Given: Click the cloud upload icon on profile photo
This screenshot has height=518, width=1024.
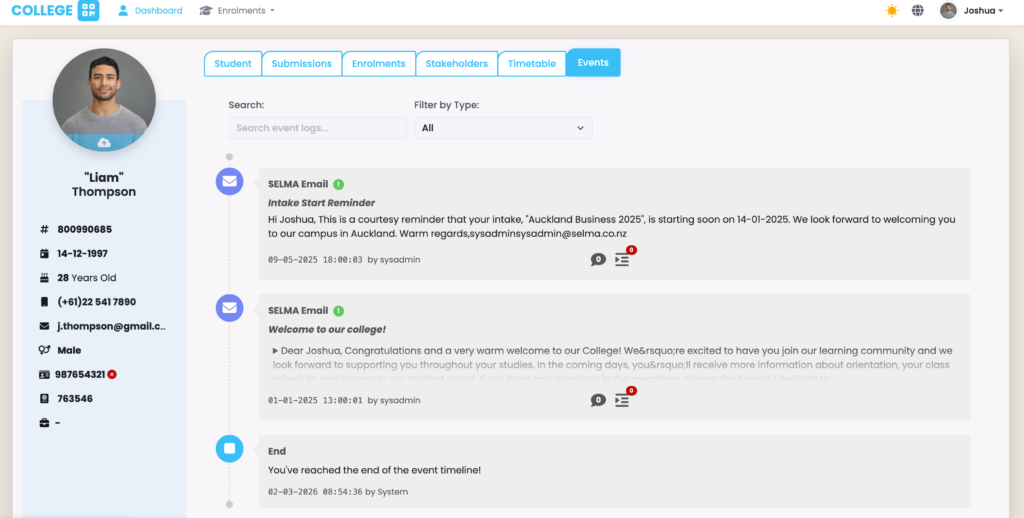Looking at the screenshot, I should coord(103,143).
